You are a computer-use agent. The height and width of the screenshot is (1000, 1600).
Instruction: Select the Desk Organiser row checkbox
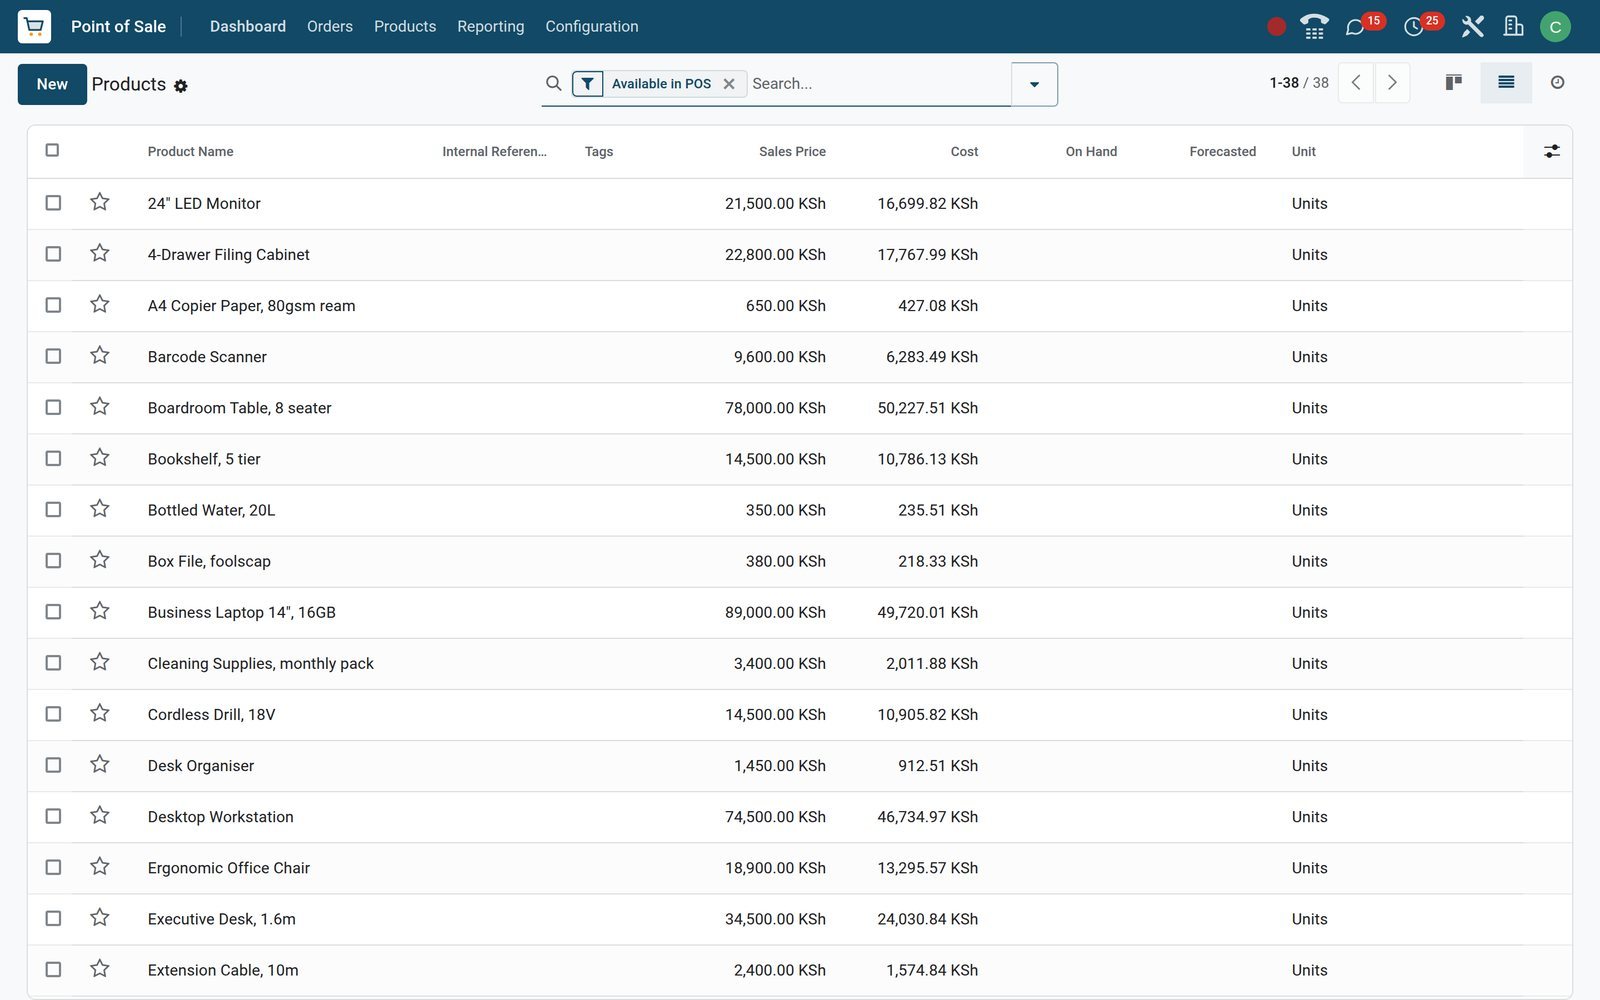click(x=53, y=765)
